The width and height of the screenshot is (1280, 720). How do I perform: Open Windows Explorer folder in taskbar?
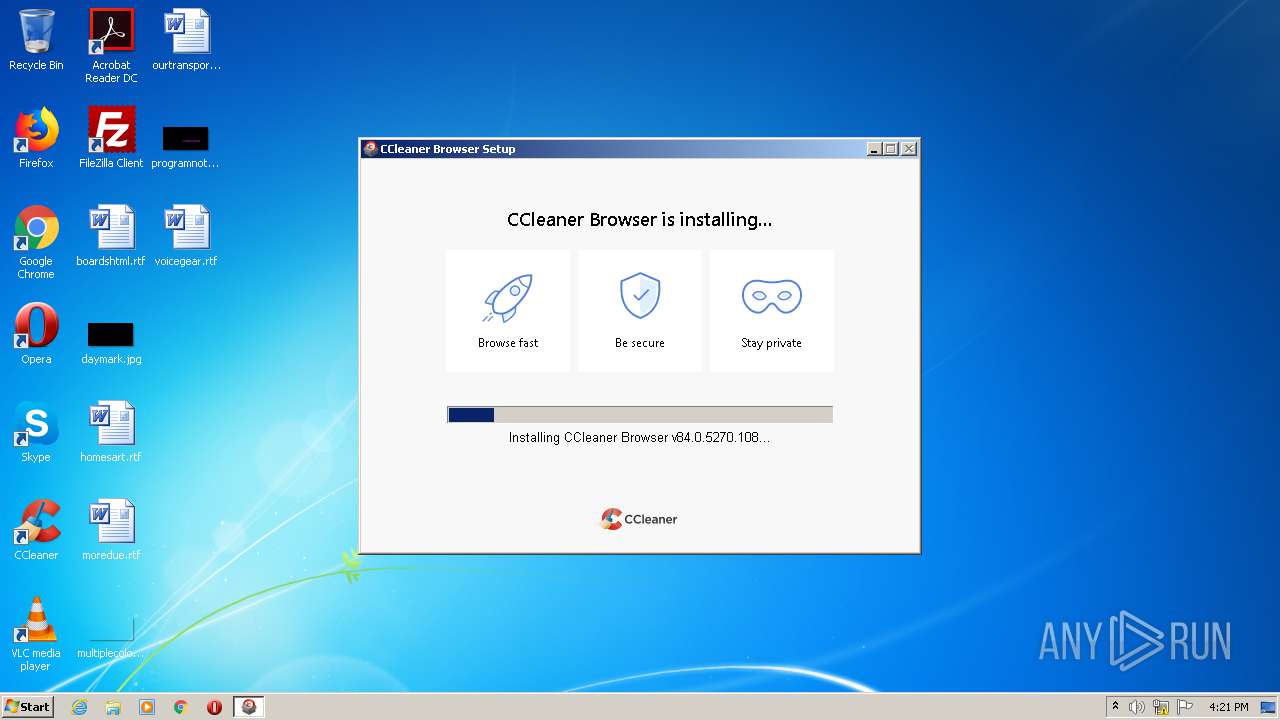[113, 707]
